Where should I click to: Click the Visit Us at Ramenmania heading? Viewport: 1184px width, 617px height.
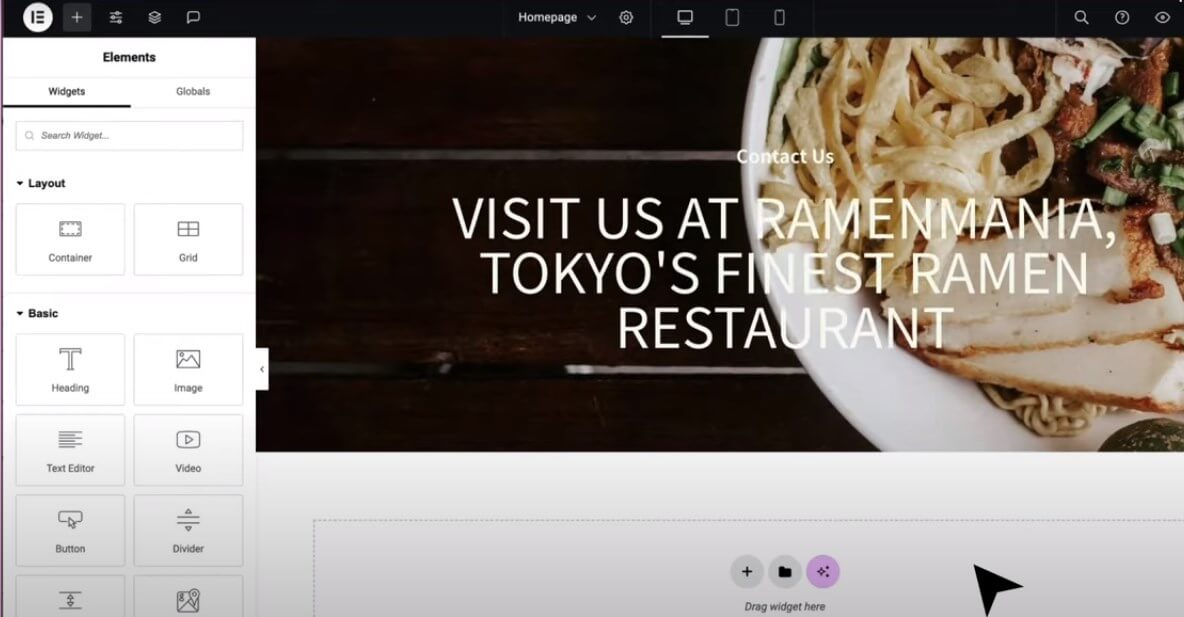tap(784, 273)
